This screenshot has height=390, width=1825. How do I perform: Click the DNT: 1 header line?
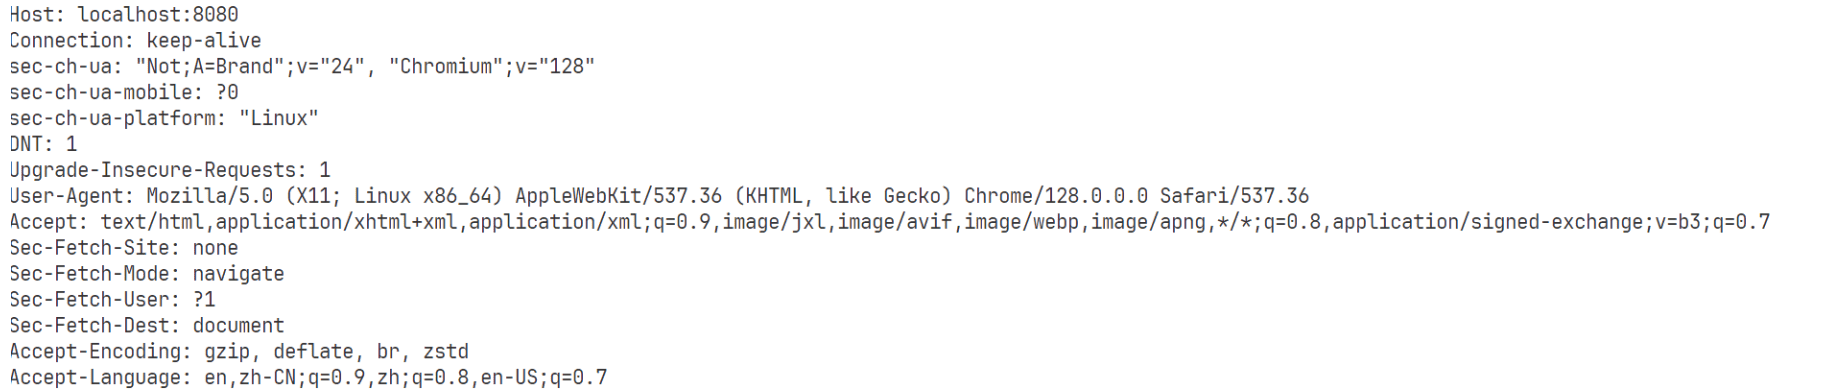tap(43, 145)
